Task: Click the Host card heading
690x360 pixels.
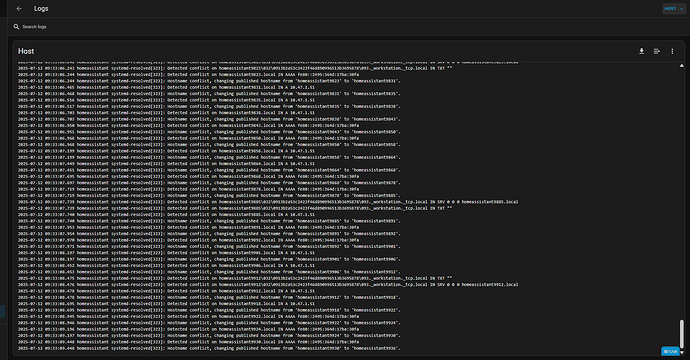Action: point(26,51)
